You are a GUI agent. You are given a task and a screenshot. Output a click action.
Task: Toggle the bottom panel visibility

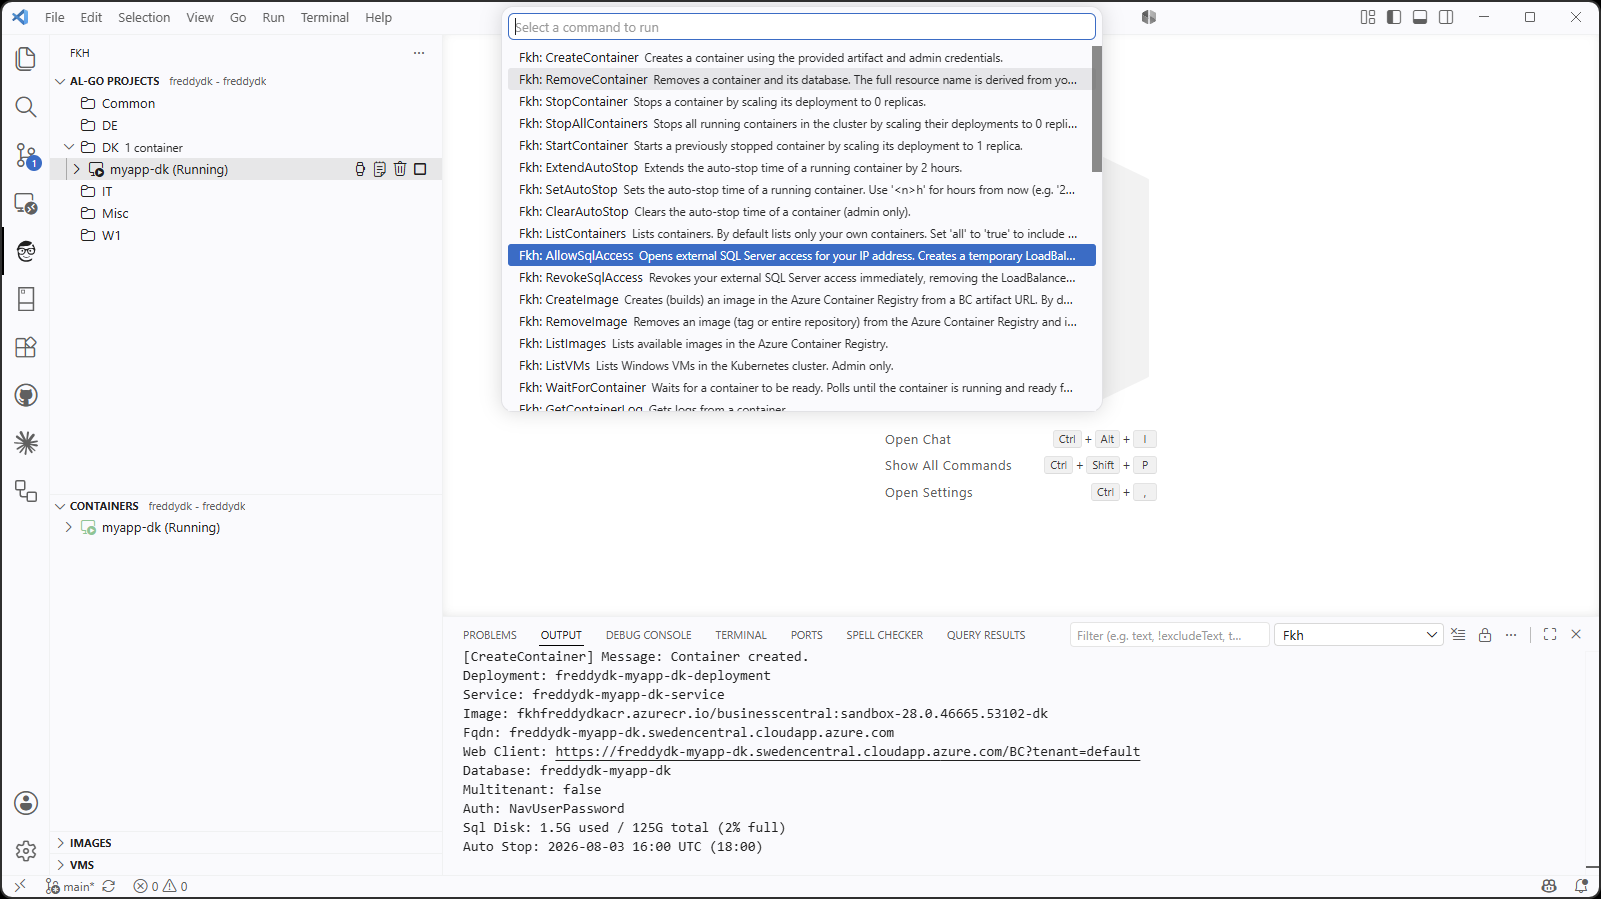coord(1420,17)
